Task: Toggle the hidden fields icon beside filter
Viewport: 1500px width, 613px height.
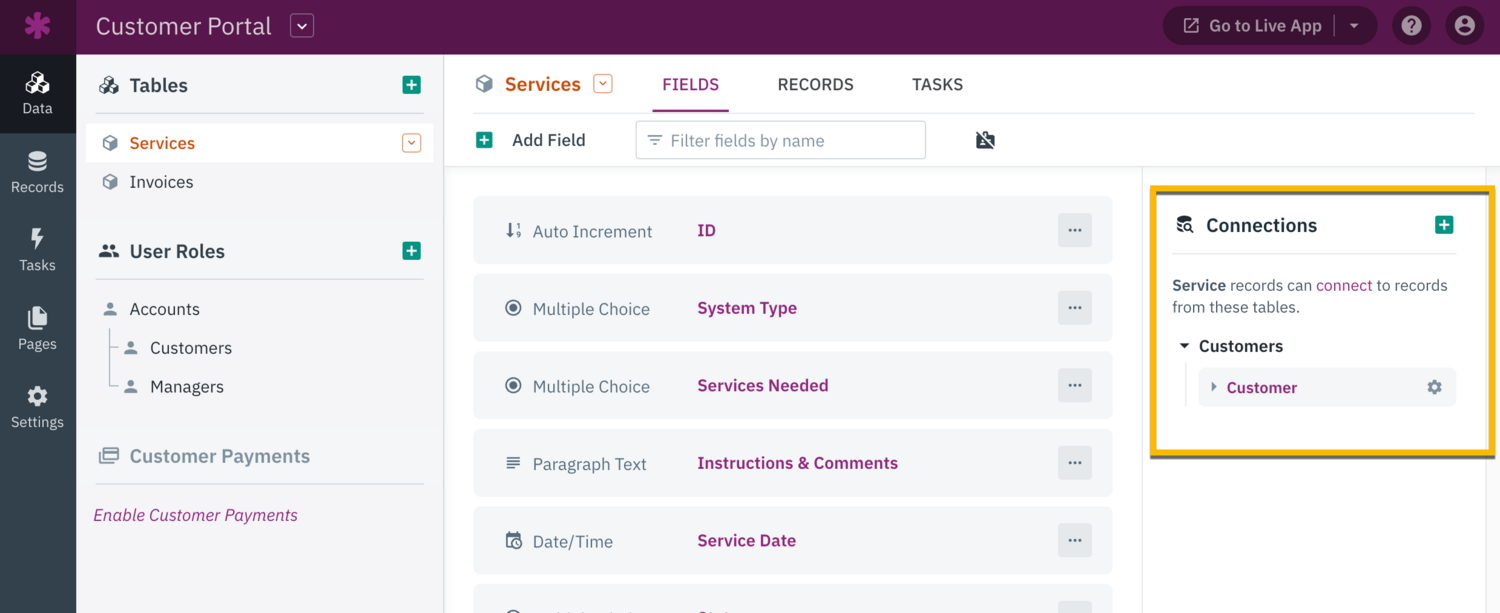Action: point(985,140)
